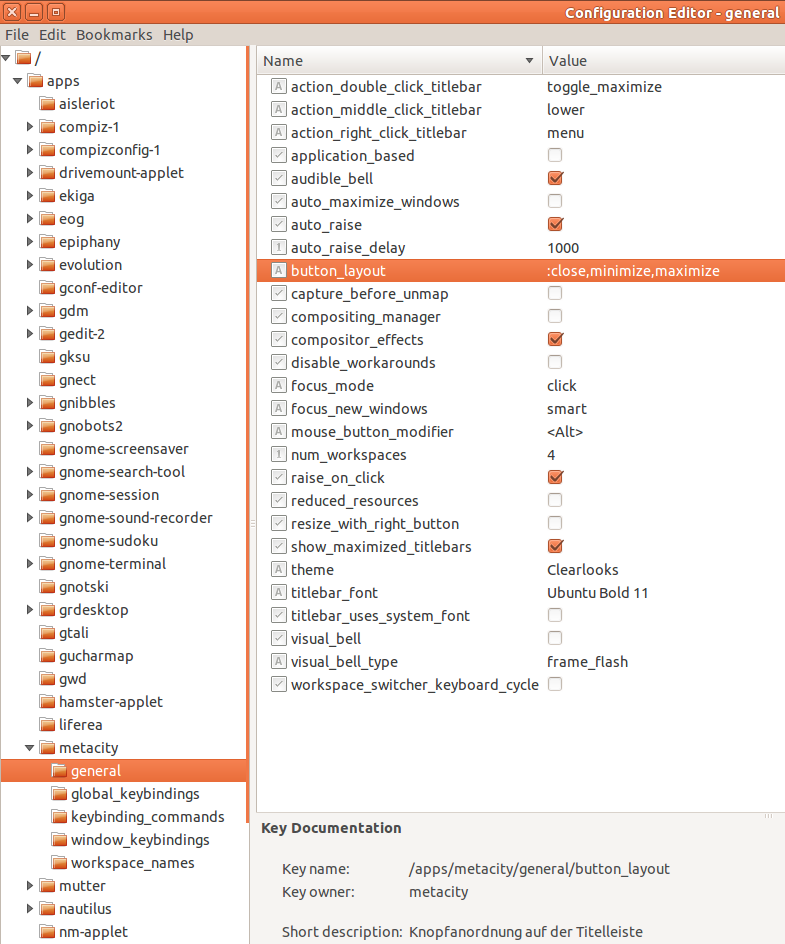Open the Edit menu
The width and height of the screenshot is (785, 944).
click(52, 34)
